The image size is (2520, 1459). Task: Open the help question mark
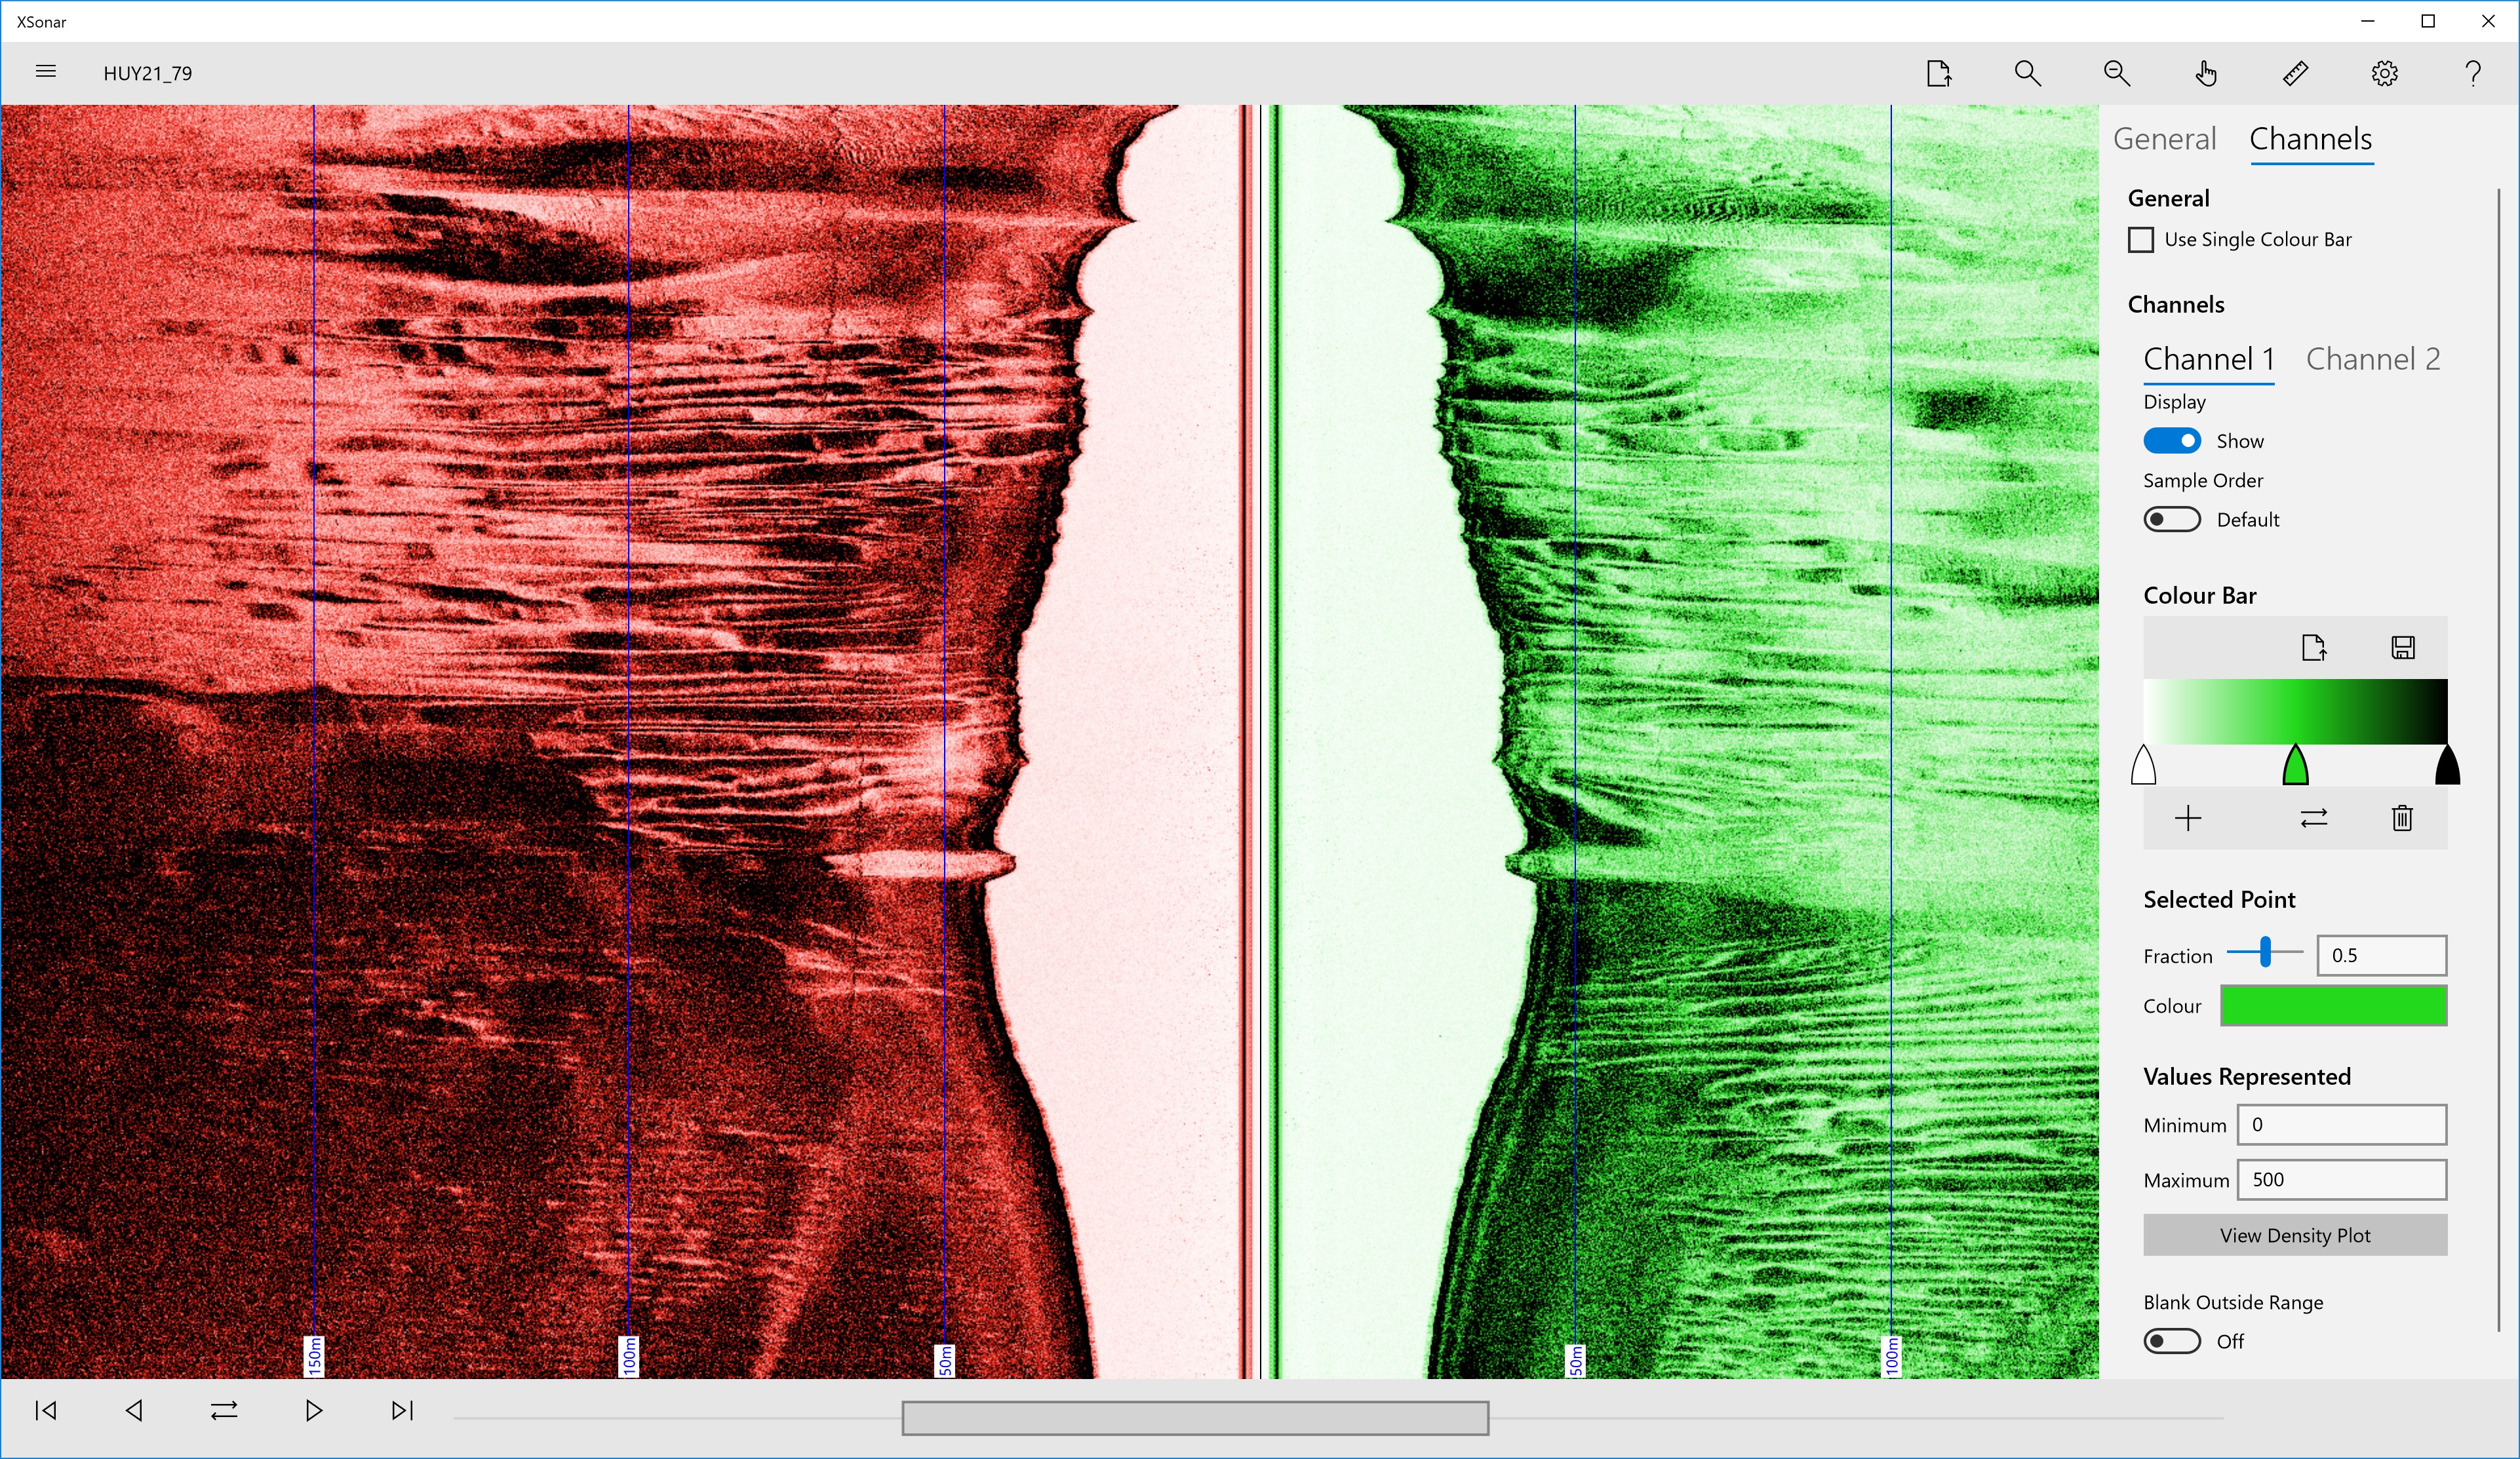pyautogui.click(x=2473, y=73)
